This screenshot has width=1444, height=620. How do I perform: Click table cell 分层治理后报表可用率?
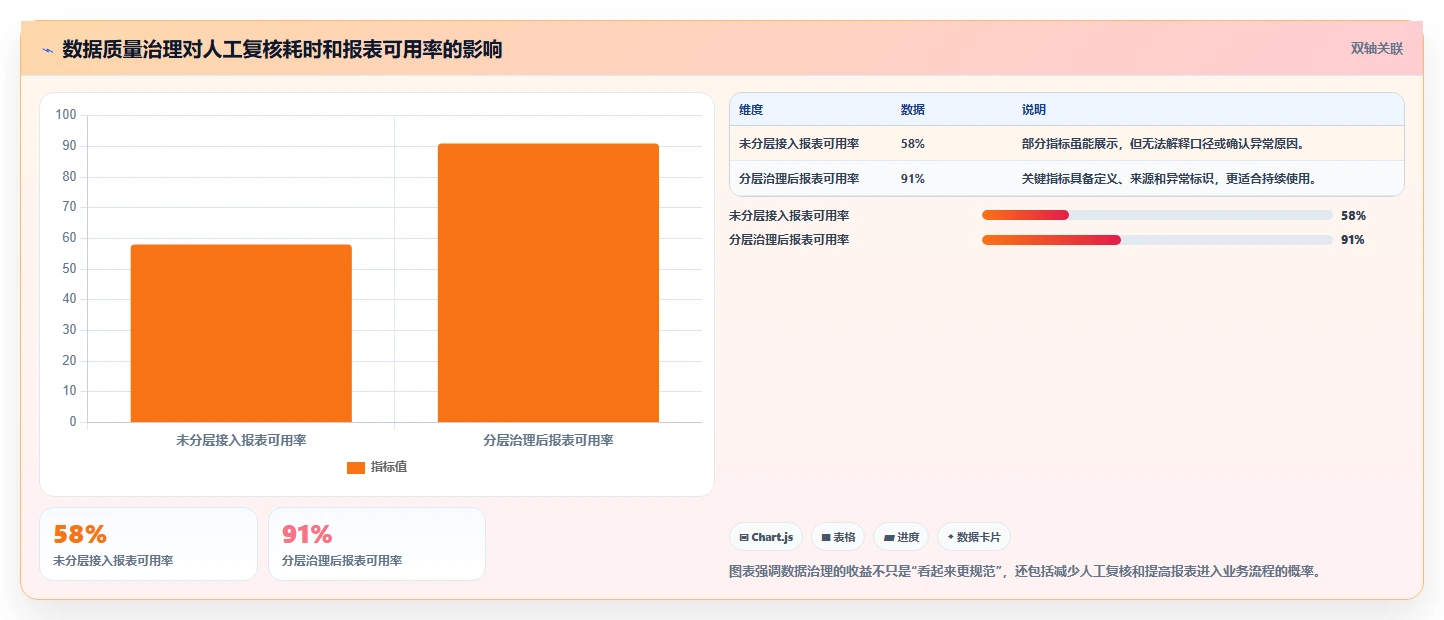pyautogui.click(x=799, y=179)
